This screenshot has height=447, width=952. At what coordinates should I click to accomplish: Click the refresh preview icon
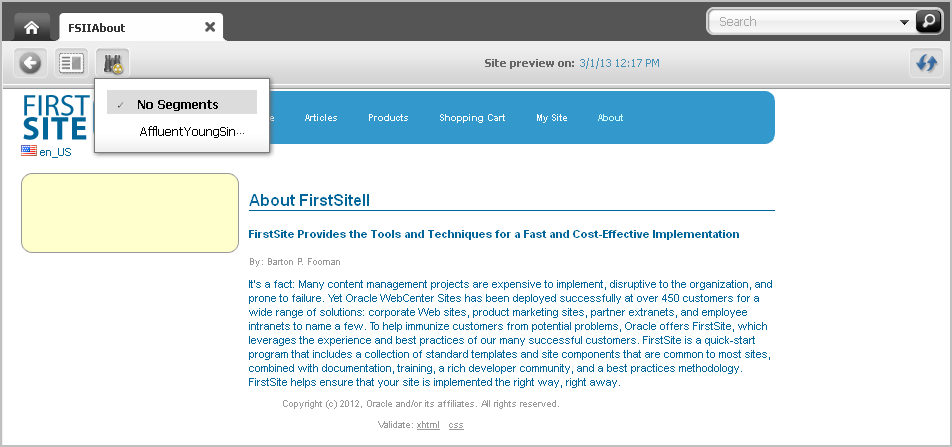926,63
